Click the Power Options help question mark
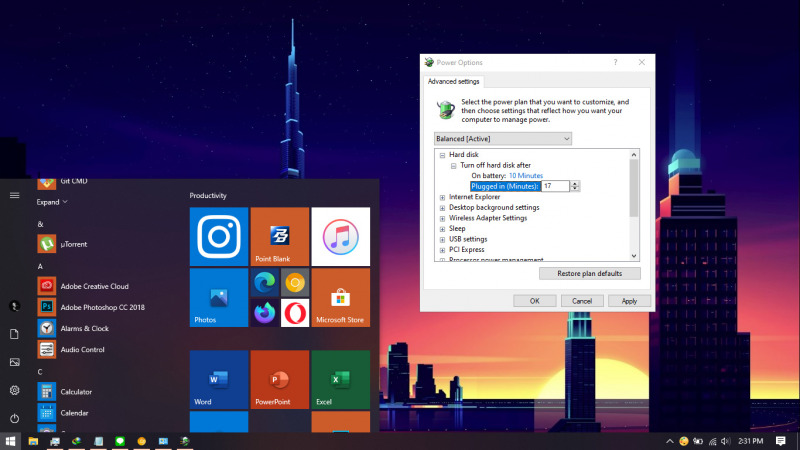Image resolution: width=800 pixels, height=450 pixels. point(615,62)
